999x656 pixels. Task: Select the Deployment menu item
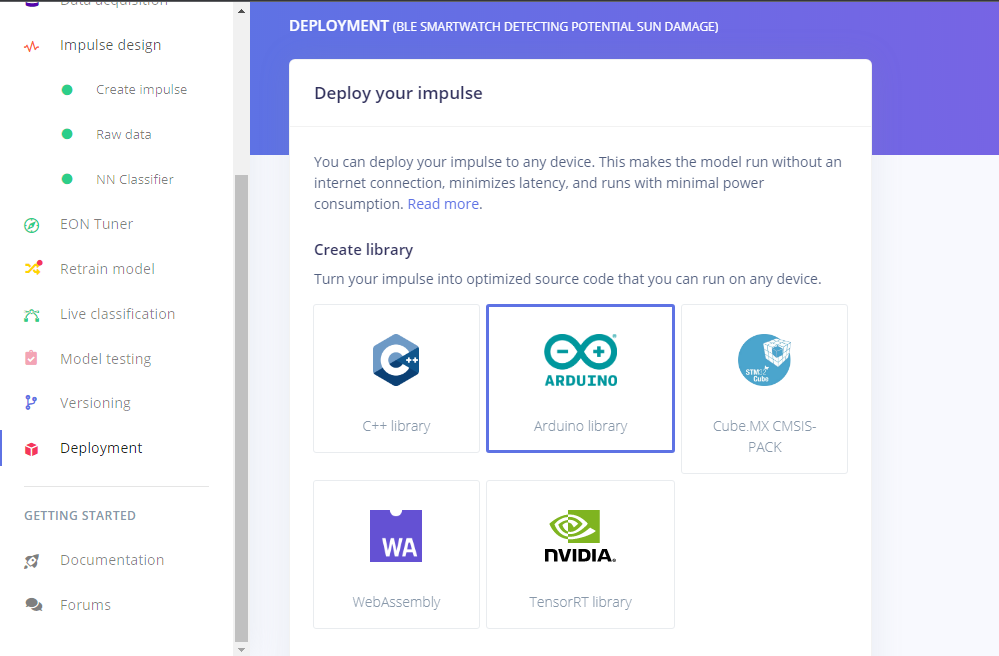pos(101,448)
